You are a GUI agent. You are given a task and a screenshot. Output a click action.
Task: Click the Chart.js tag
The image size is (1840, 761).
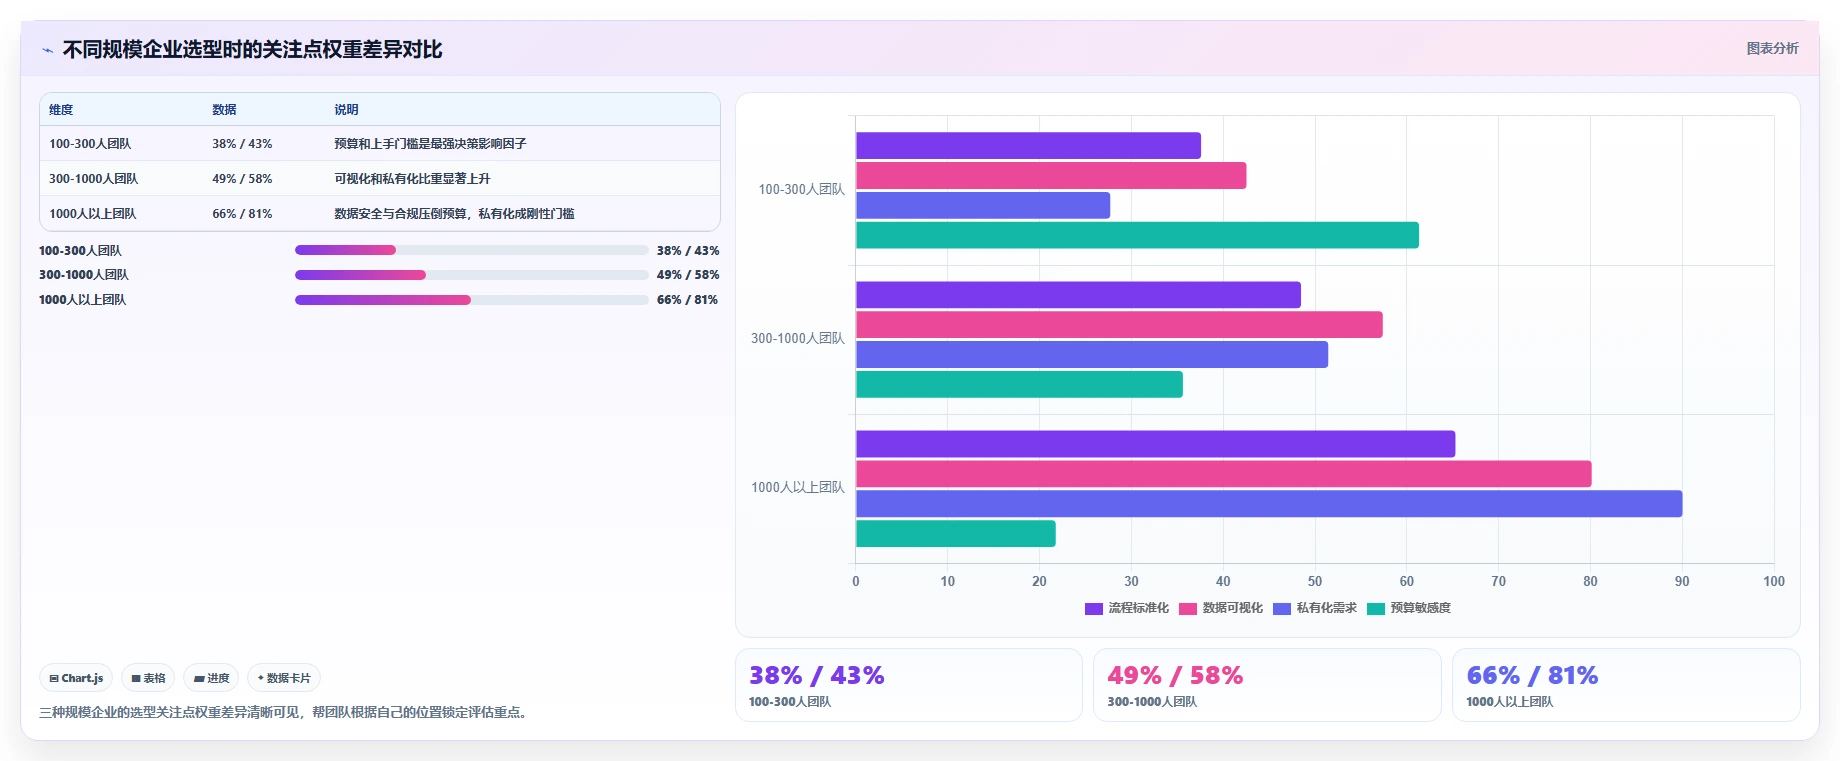point(76,678)
